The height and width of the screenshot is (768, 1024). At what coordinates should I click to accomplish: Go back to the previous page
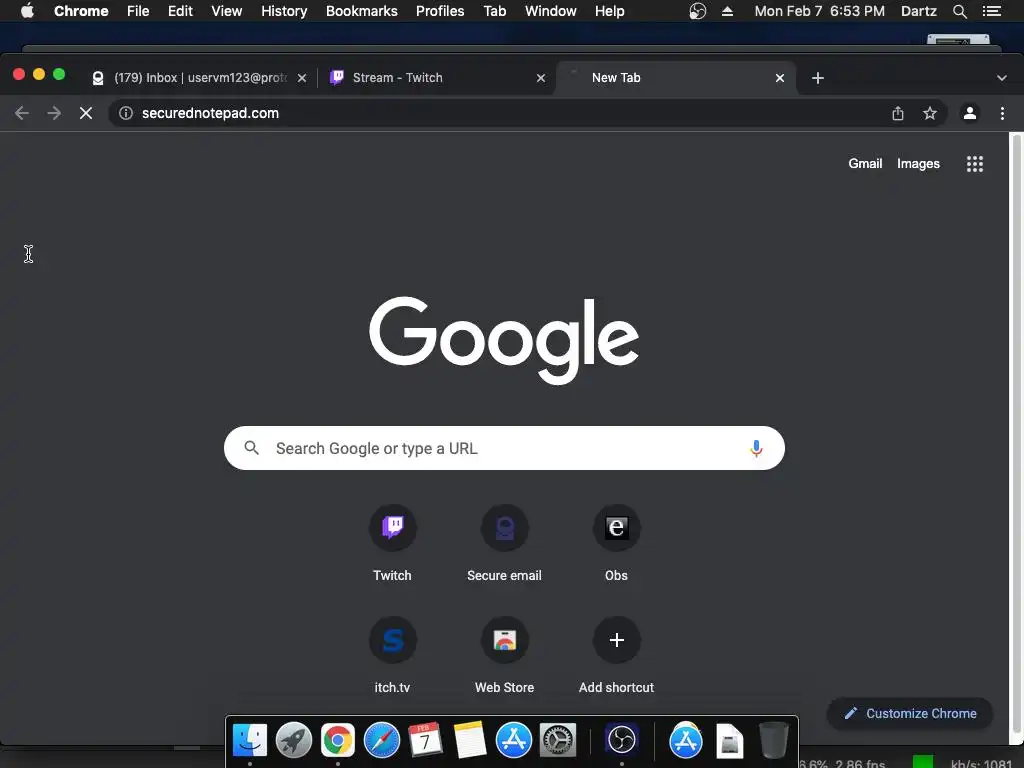(x=22, y=113)
